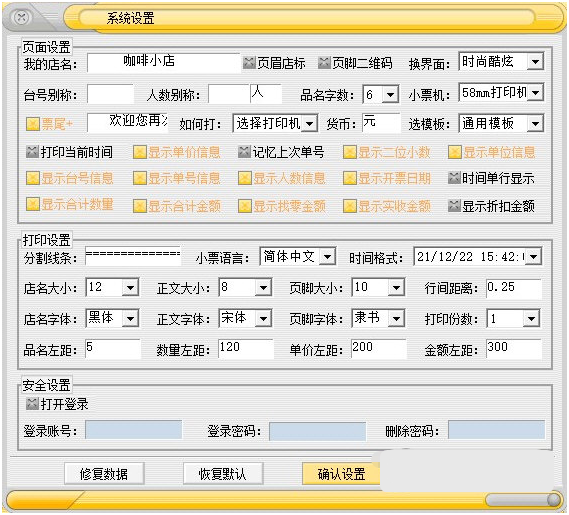Open the 小票机 dropdown showing 58mm打印机
This screenshot has width=569, height=515.
click(x=501, y=92)
